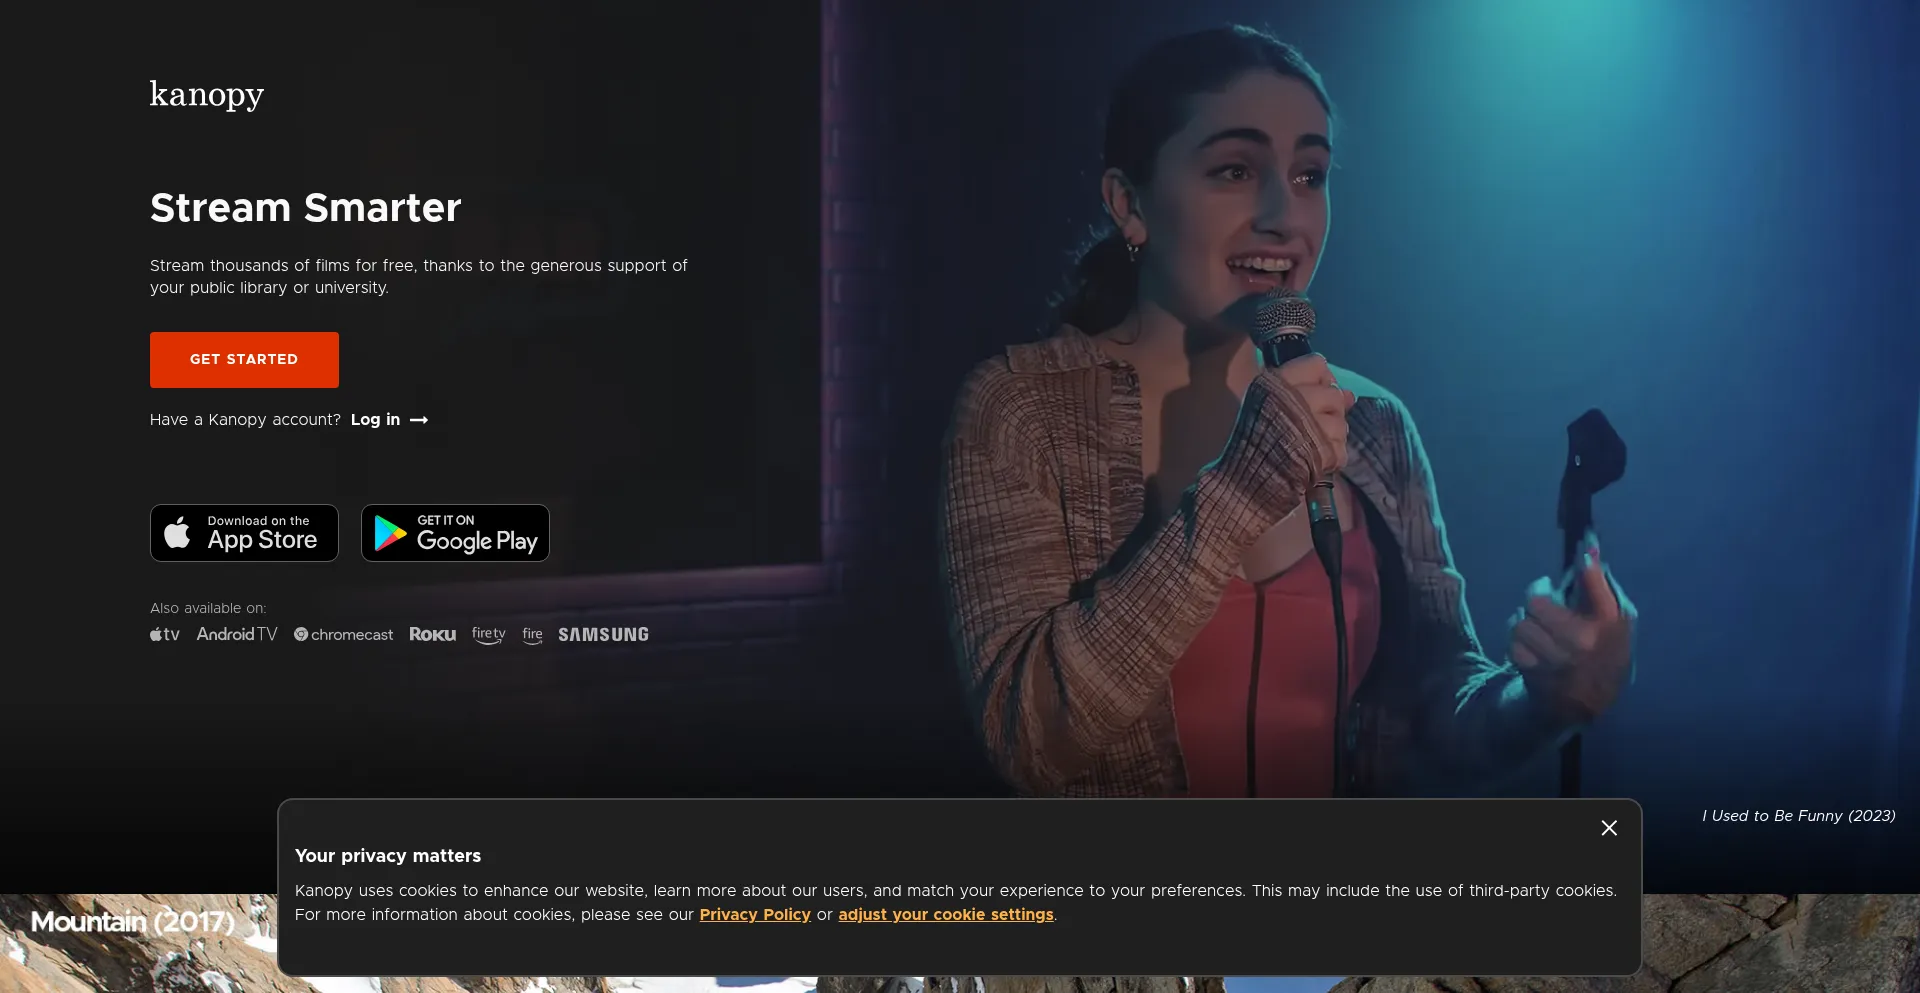This screenshot has height=993, width=1920.
Task: Select the Amazon Fire tablet logo
Action: click(x=532, y=635)
